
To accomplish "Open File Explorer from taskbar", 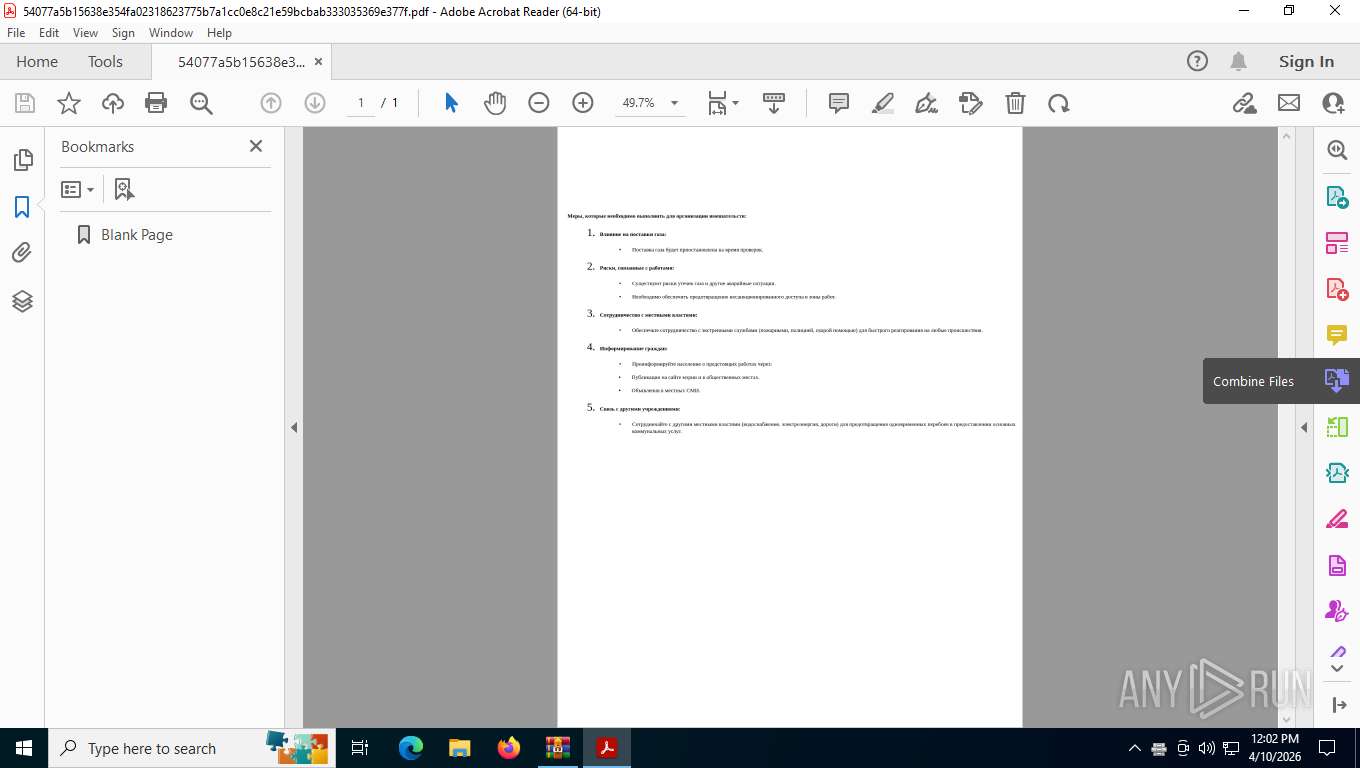I will tap(459, 748).
